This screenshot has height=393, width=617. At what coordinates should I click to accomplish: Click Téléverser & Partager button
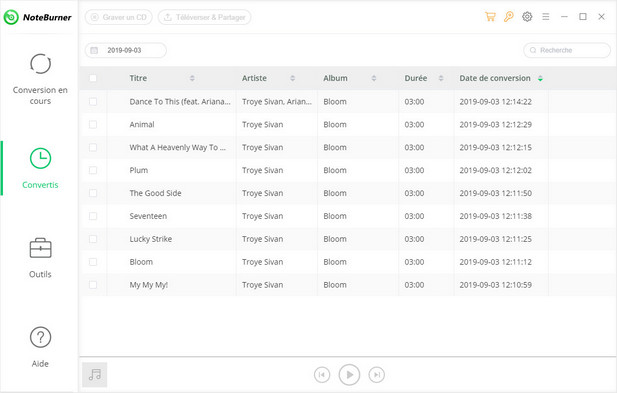[204, 17]
